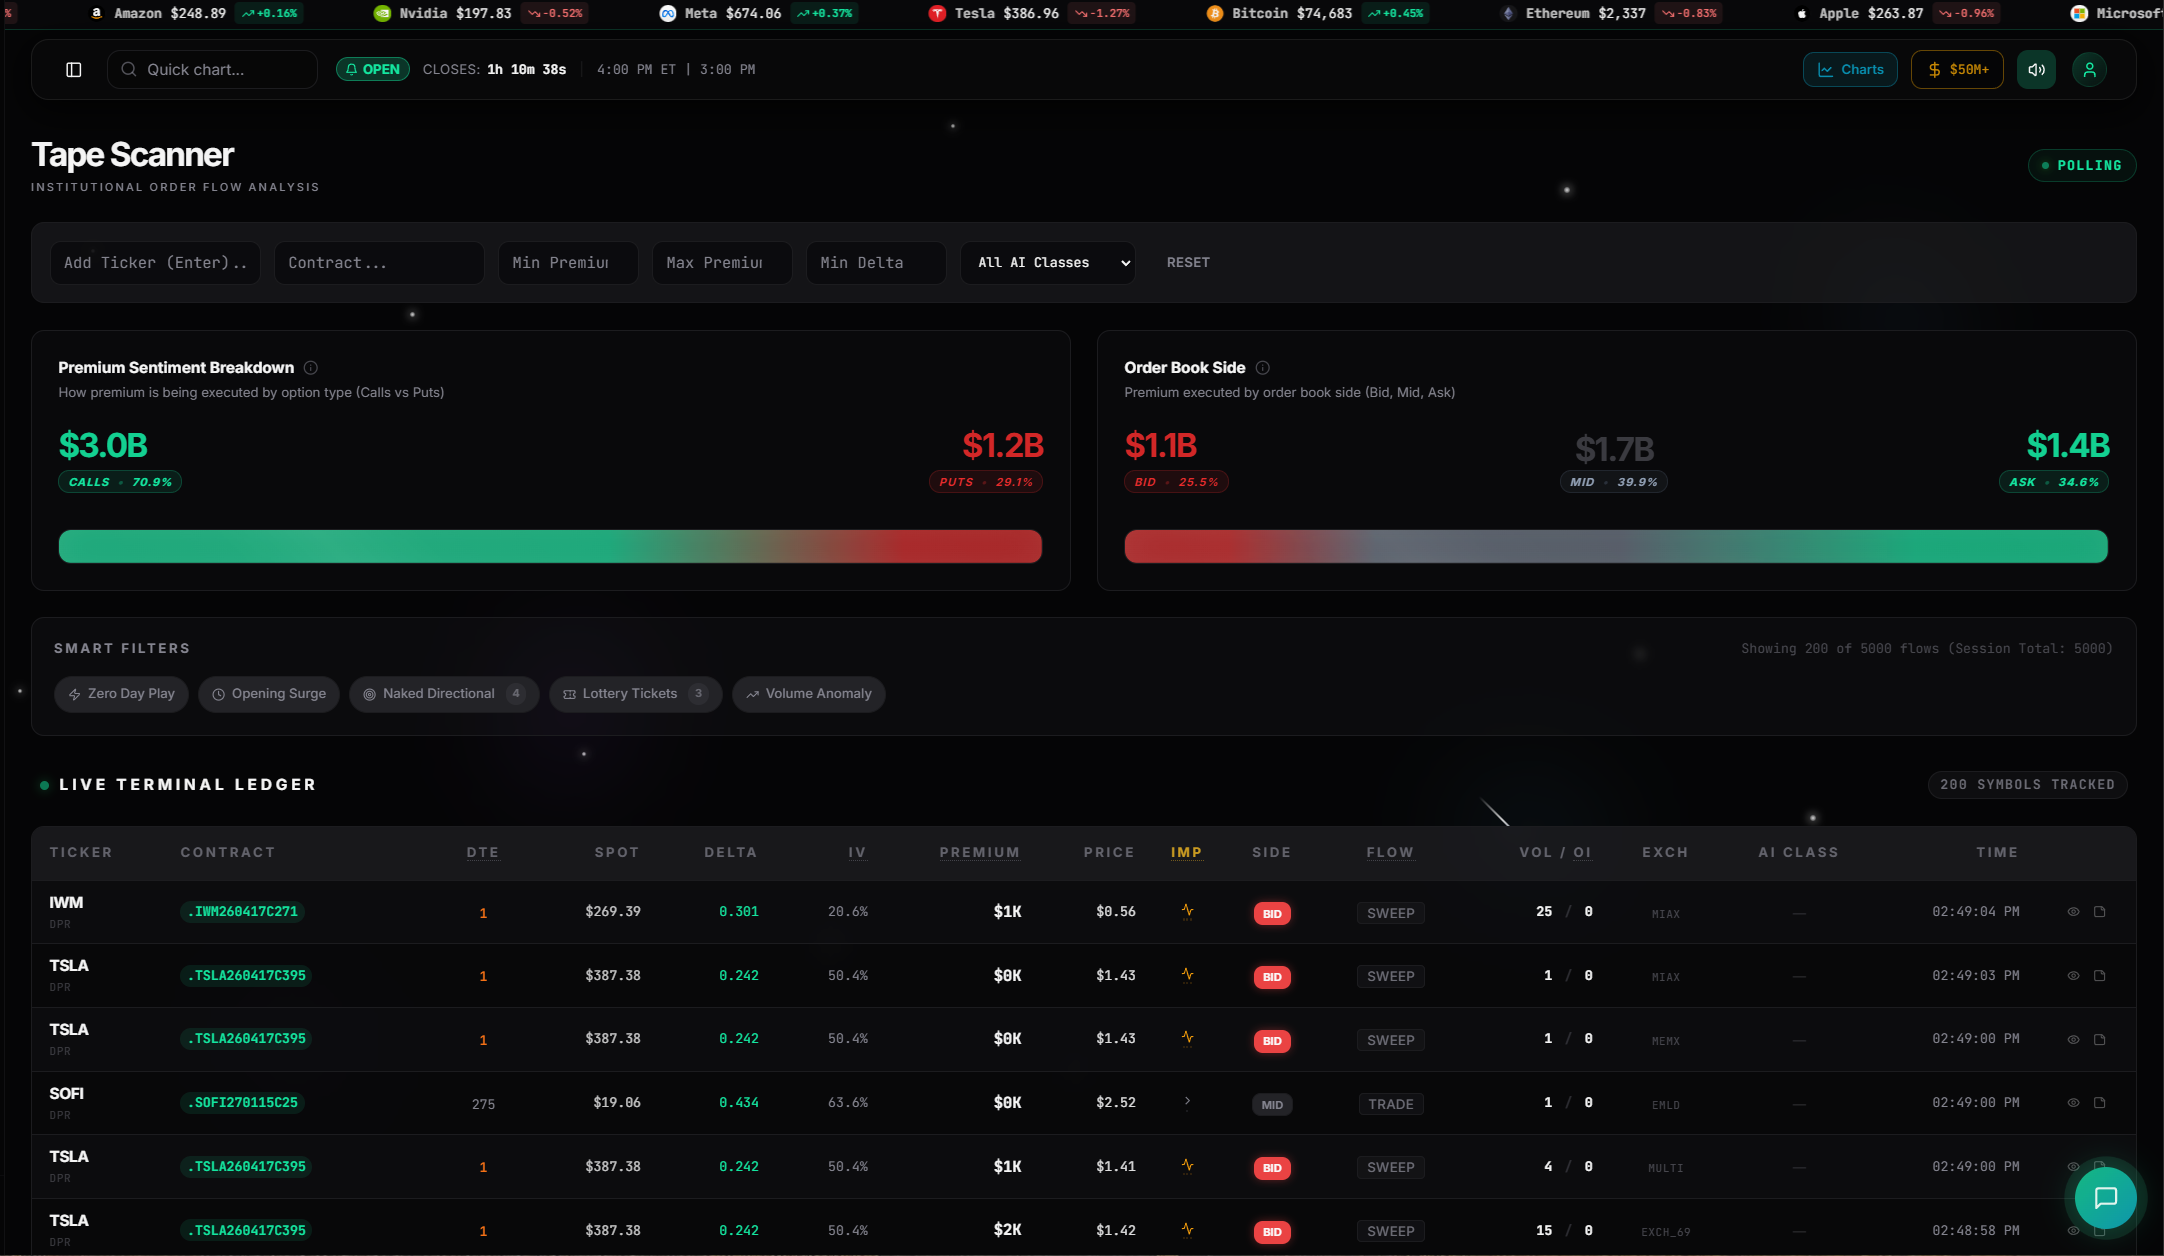Click RESET filters button
Image resolution: width=2164 pixels, height=1256 pixels.
coord(1188,262)
